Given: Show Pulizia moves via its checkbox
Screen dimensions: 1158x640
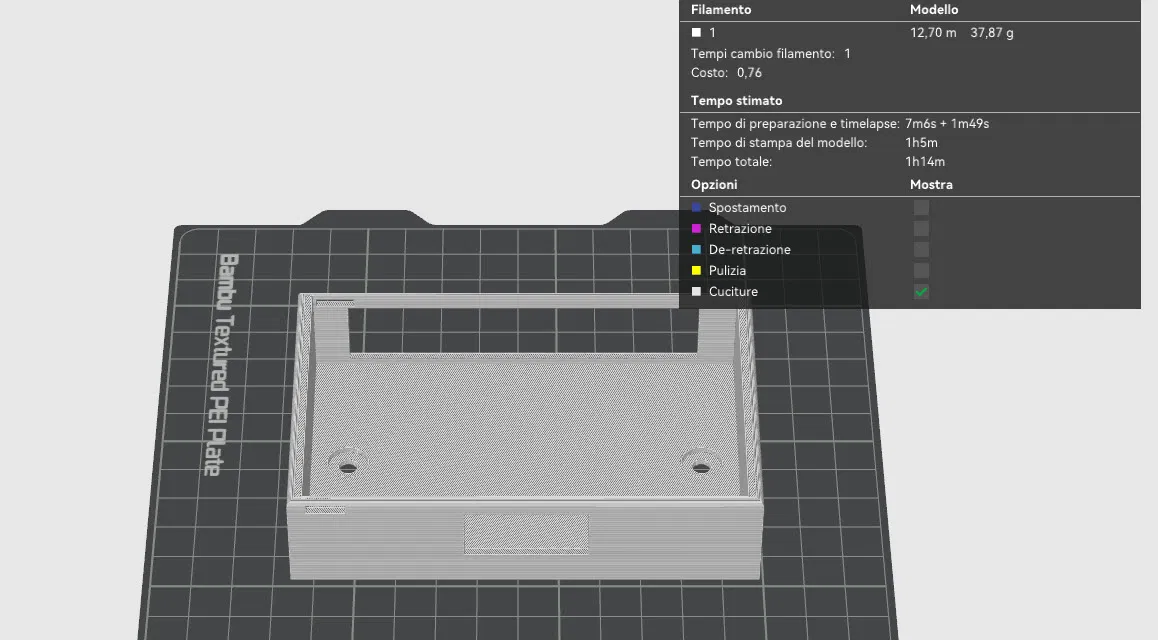Looking at the screenshot, I should (921, 270).
